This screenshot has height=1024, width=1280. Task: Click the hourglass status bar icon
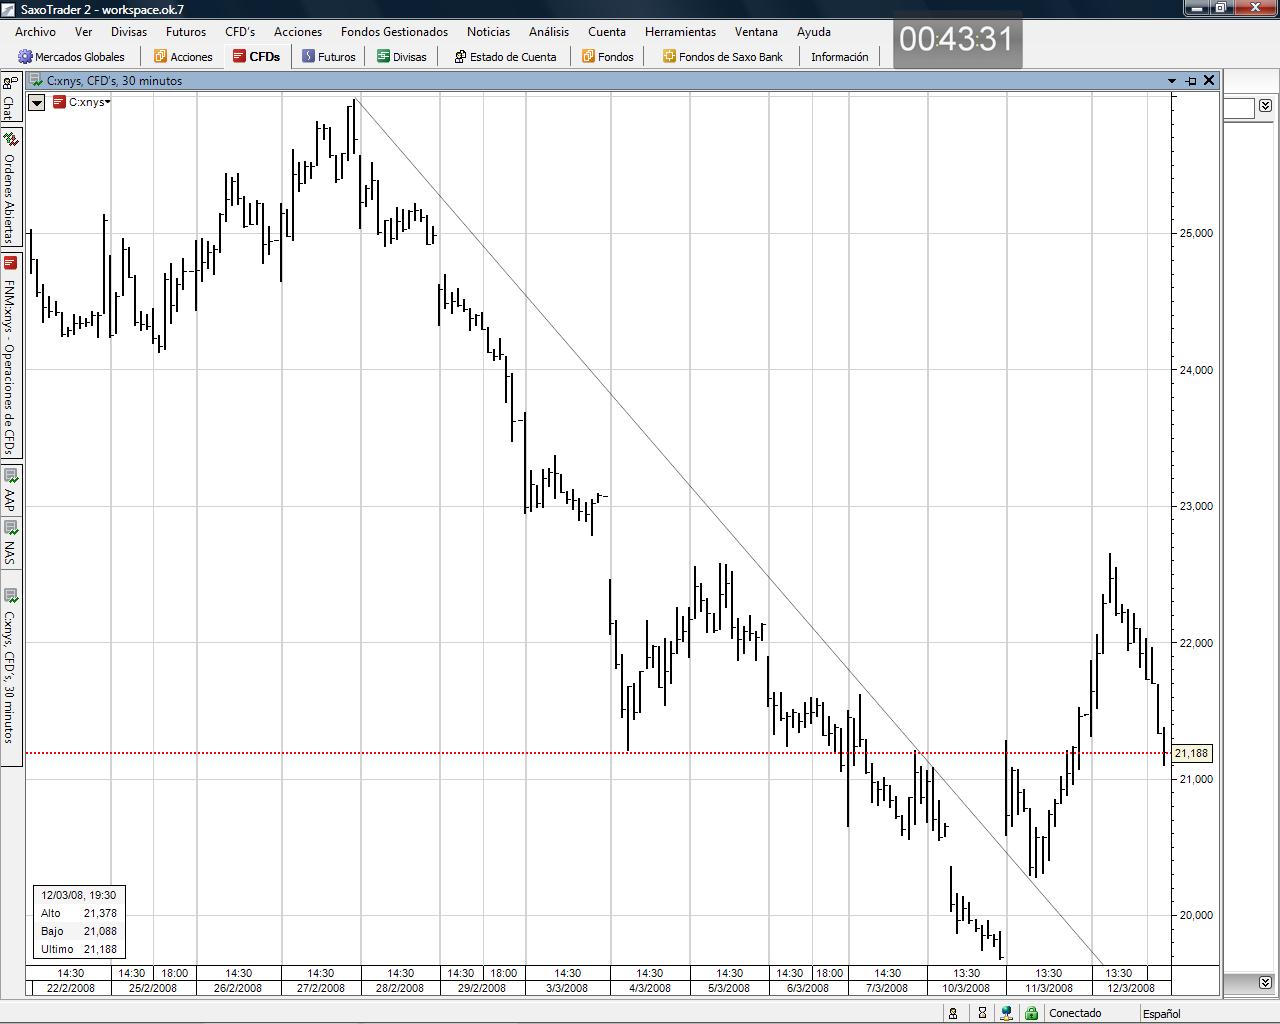[x=982, y=1013]
